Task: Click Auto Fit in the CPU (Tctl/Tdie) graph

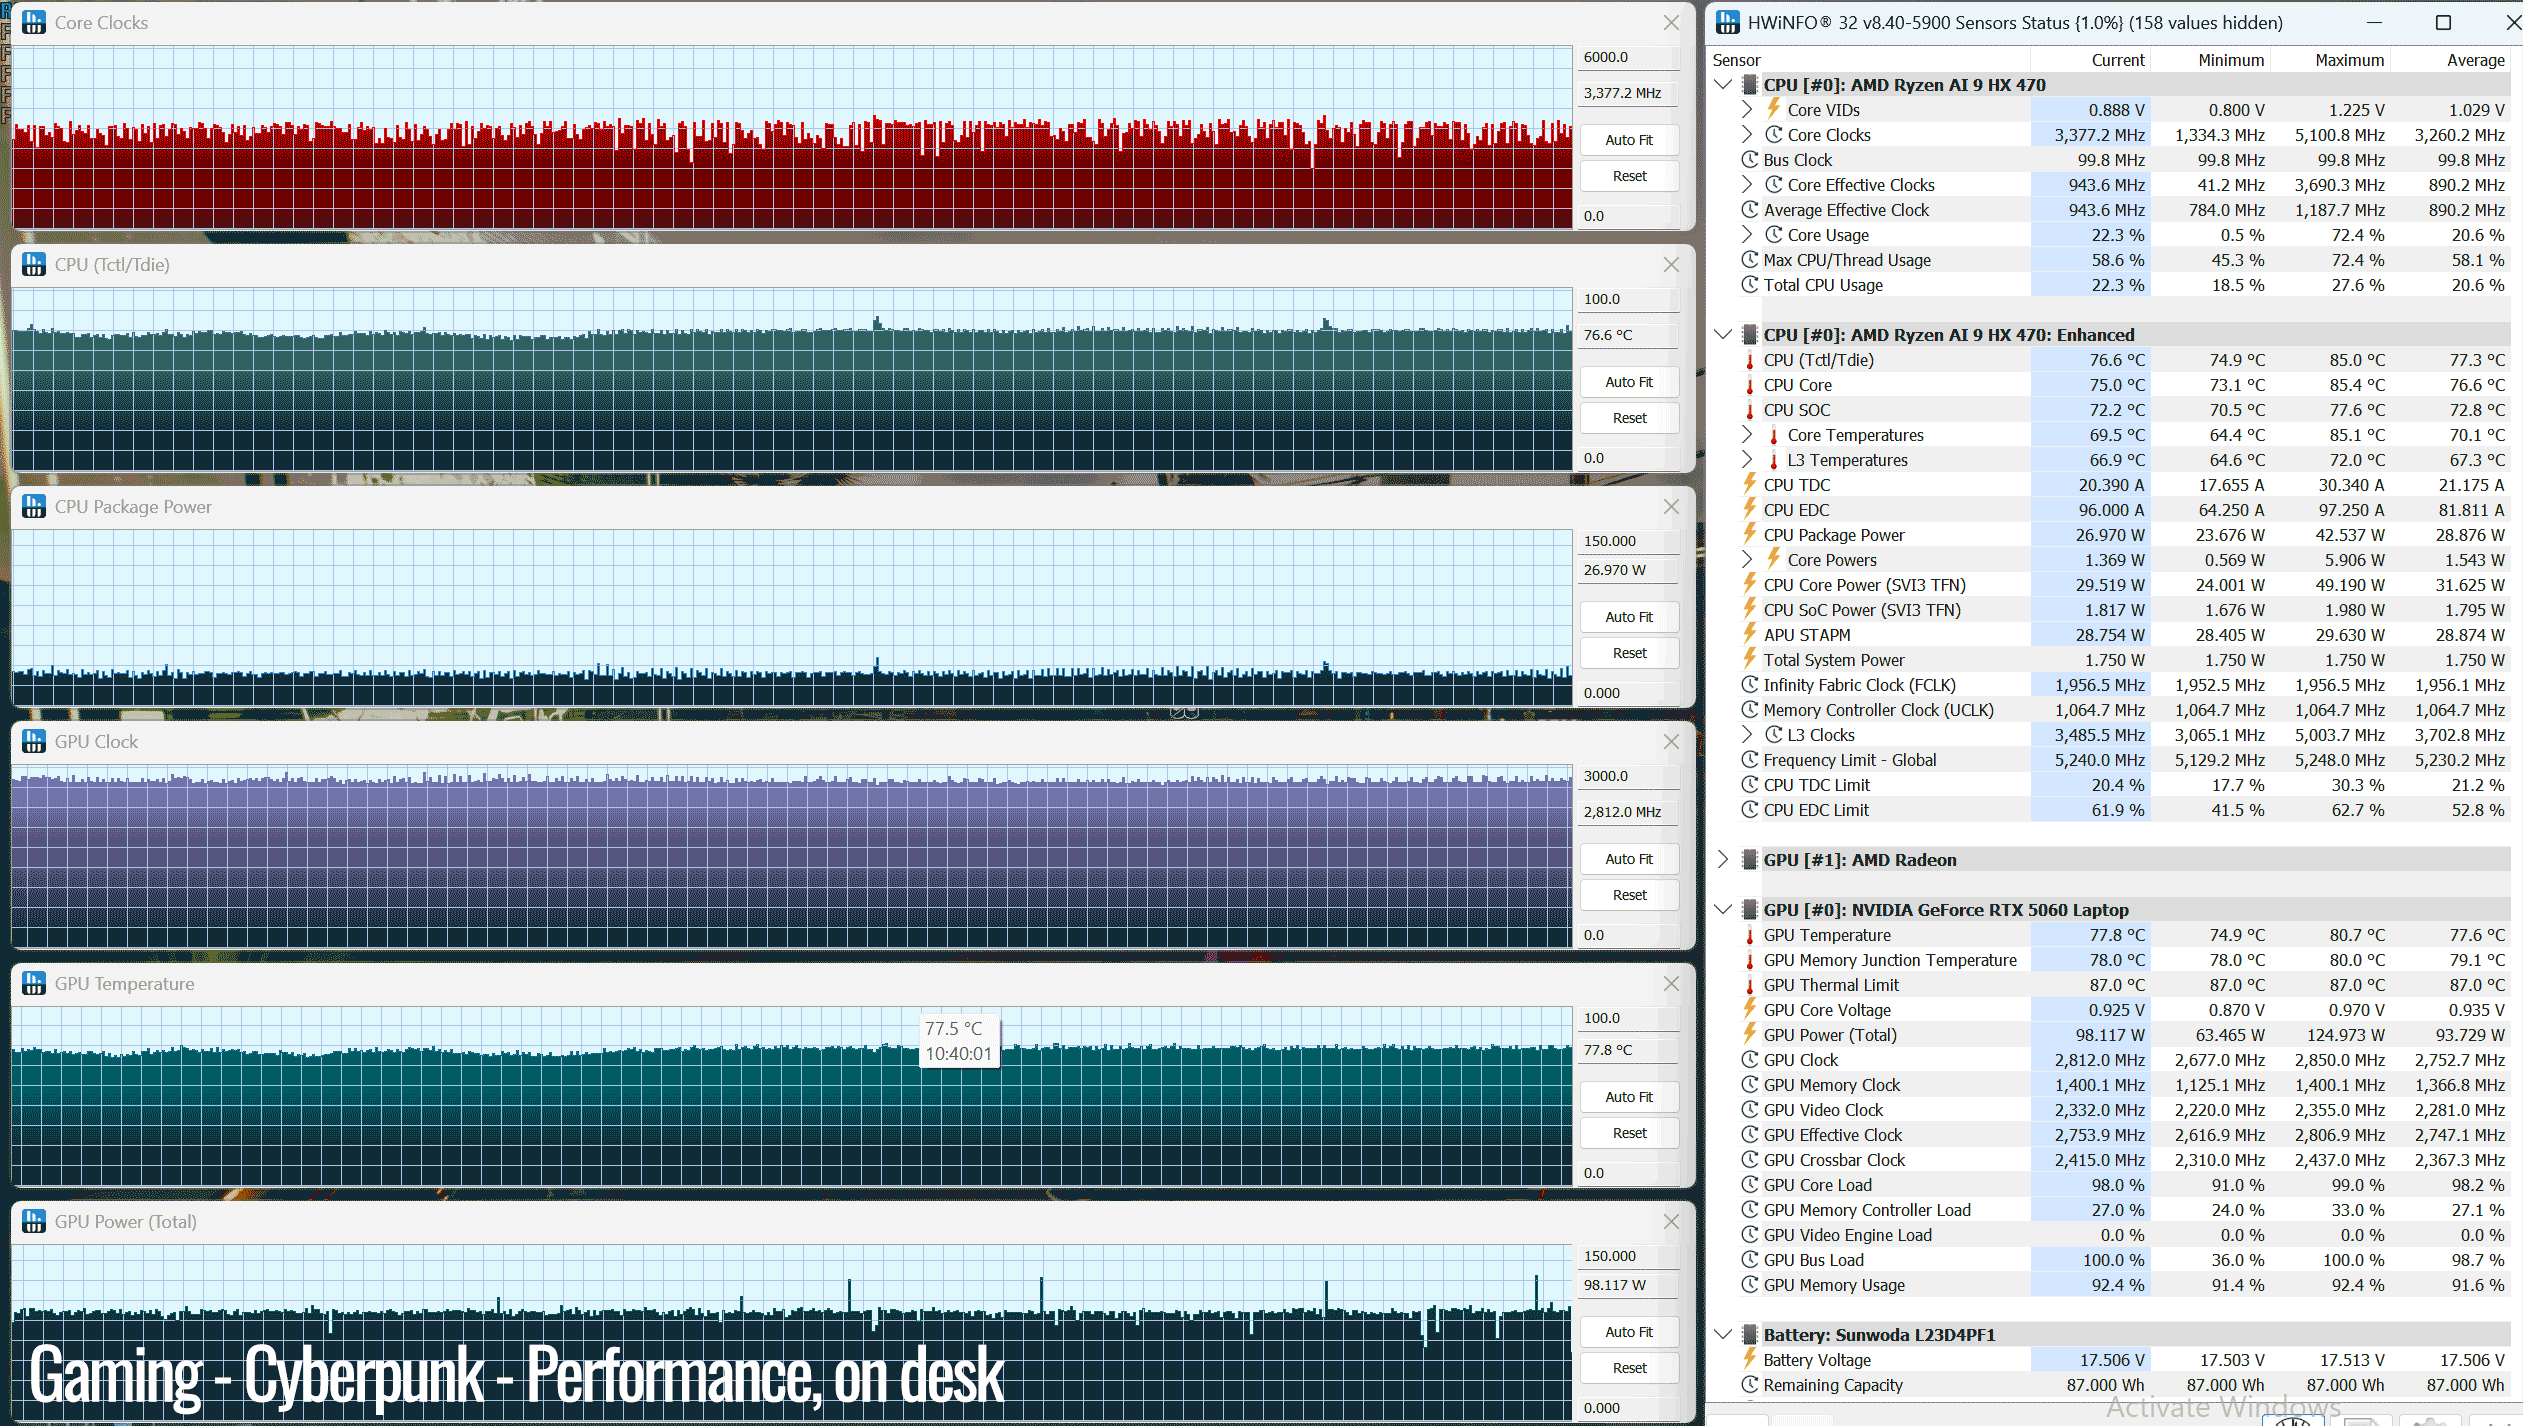Action: (1629, 382)
